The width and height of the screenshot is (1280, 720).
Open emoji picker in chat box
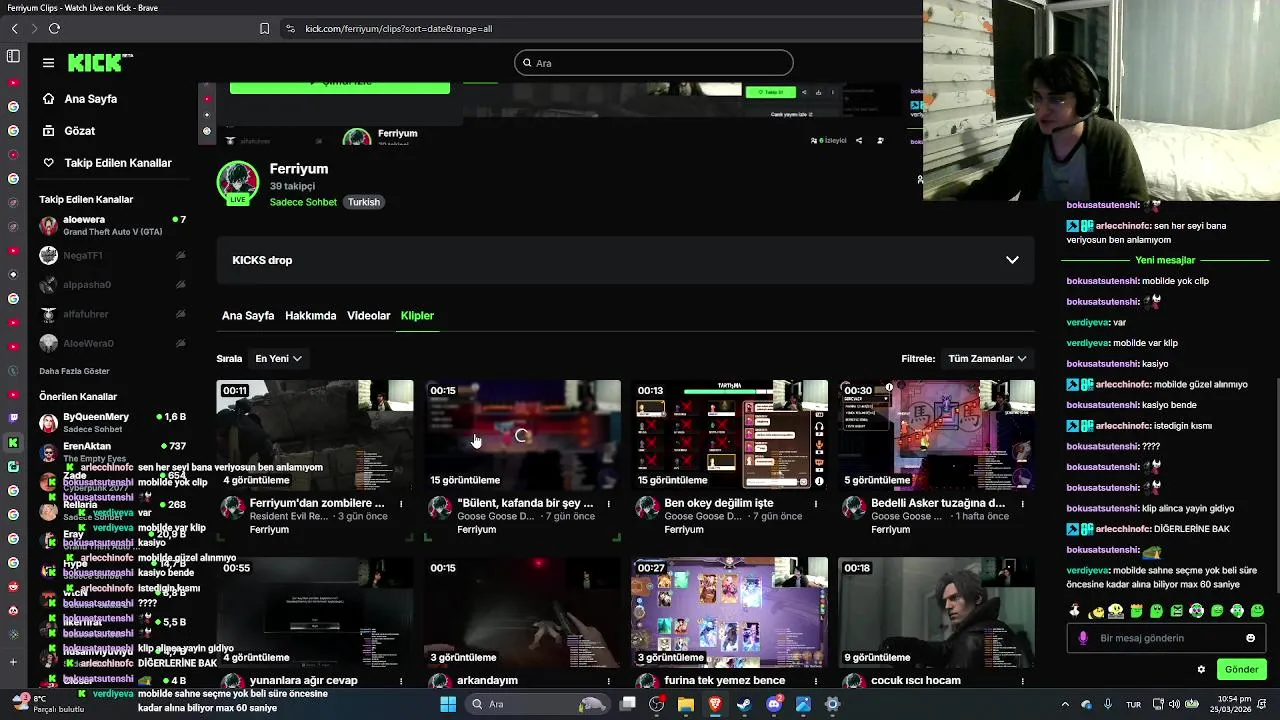(x=1250, y=638)
